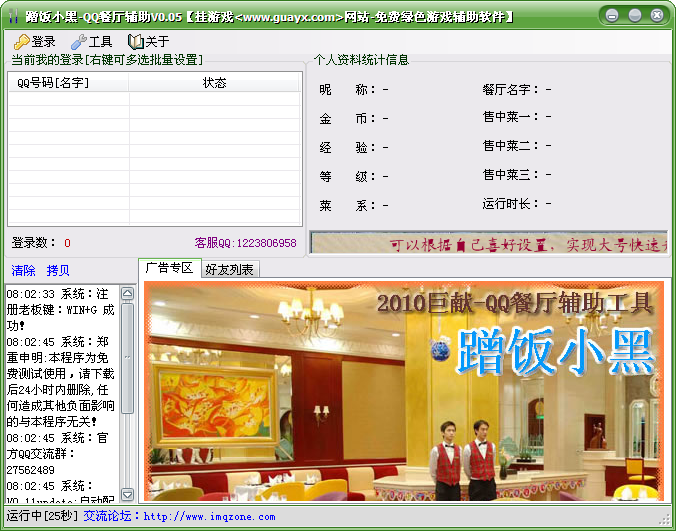Click the 金币 field label
Viewport: 676px width, 531px height.
(x=347, y=119)
